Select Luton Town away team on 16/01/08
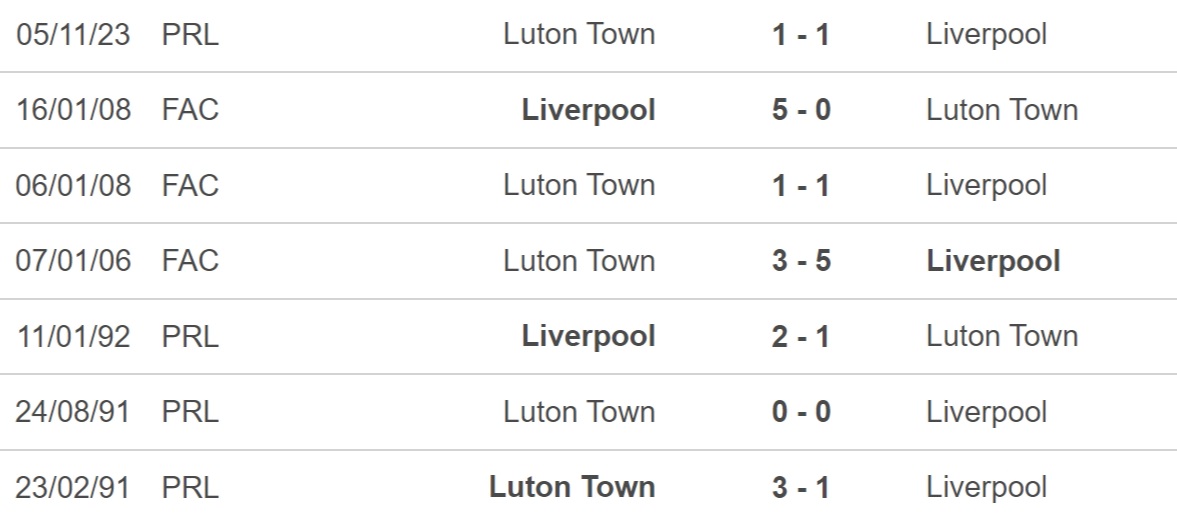Screen dimensions: 1177x523 pyautogui.click(x=1002, y=110)
